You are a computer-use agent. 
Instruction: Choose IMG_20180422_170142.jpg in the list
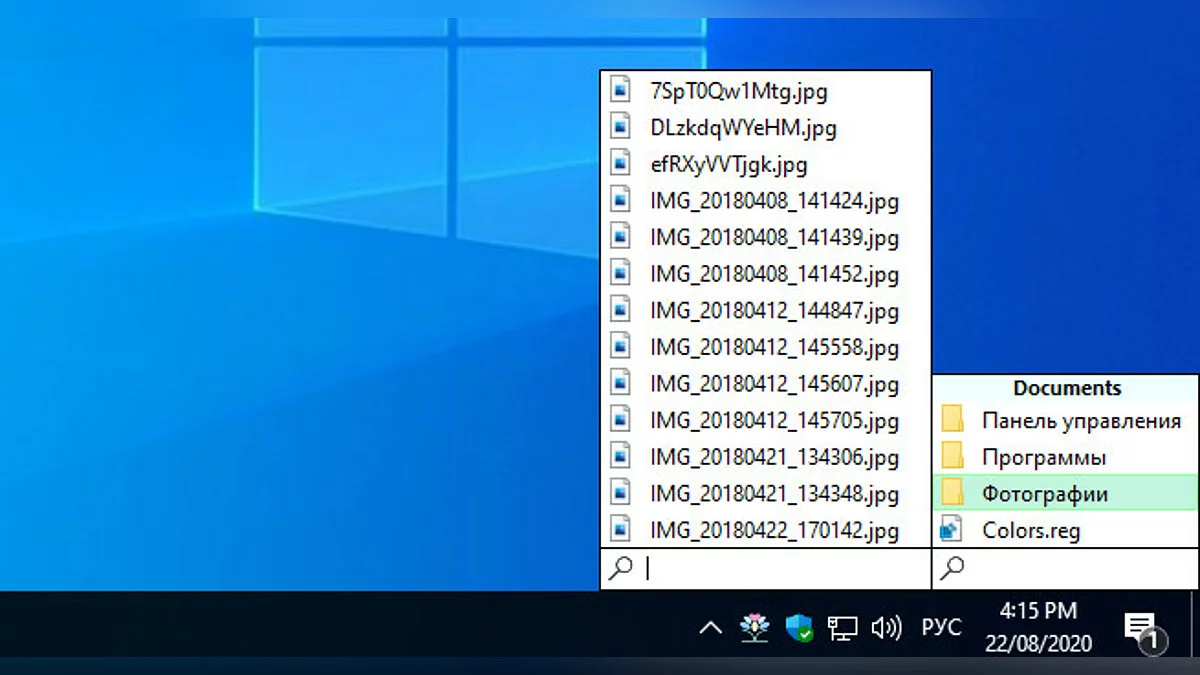coord(774,530)
